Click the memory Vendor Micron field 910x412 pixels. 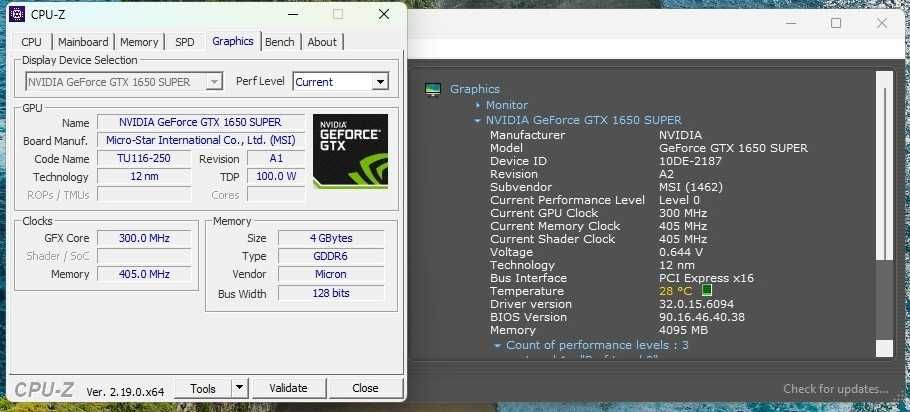331,274
